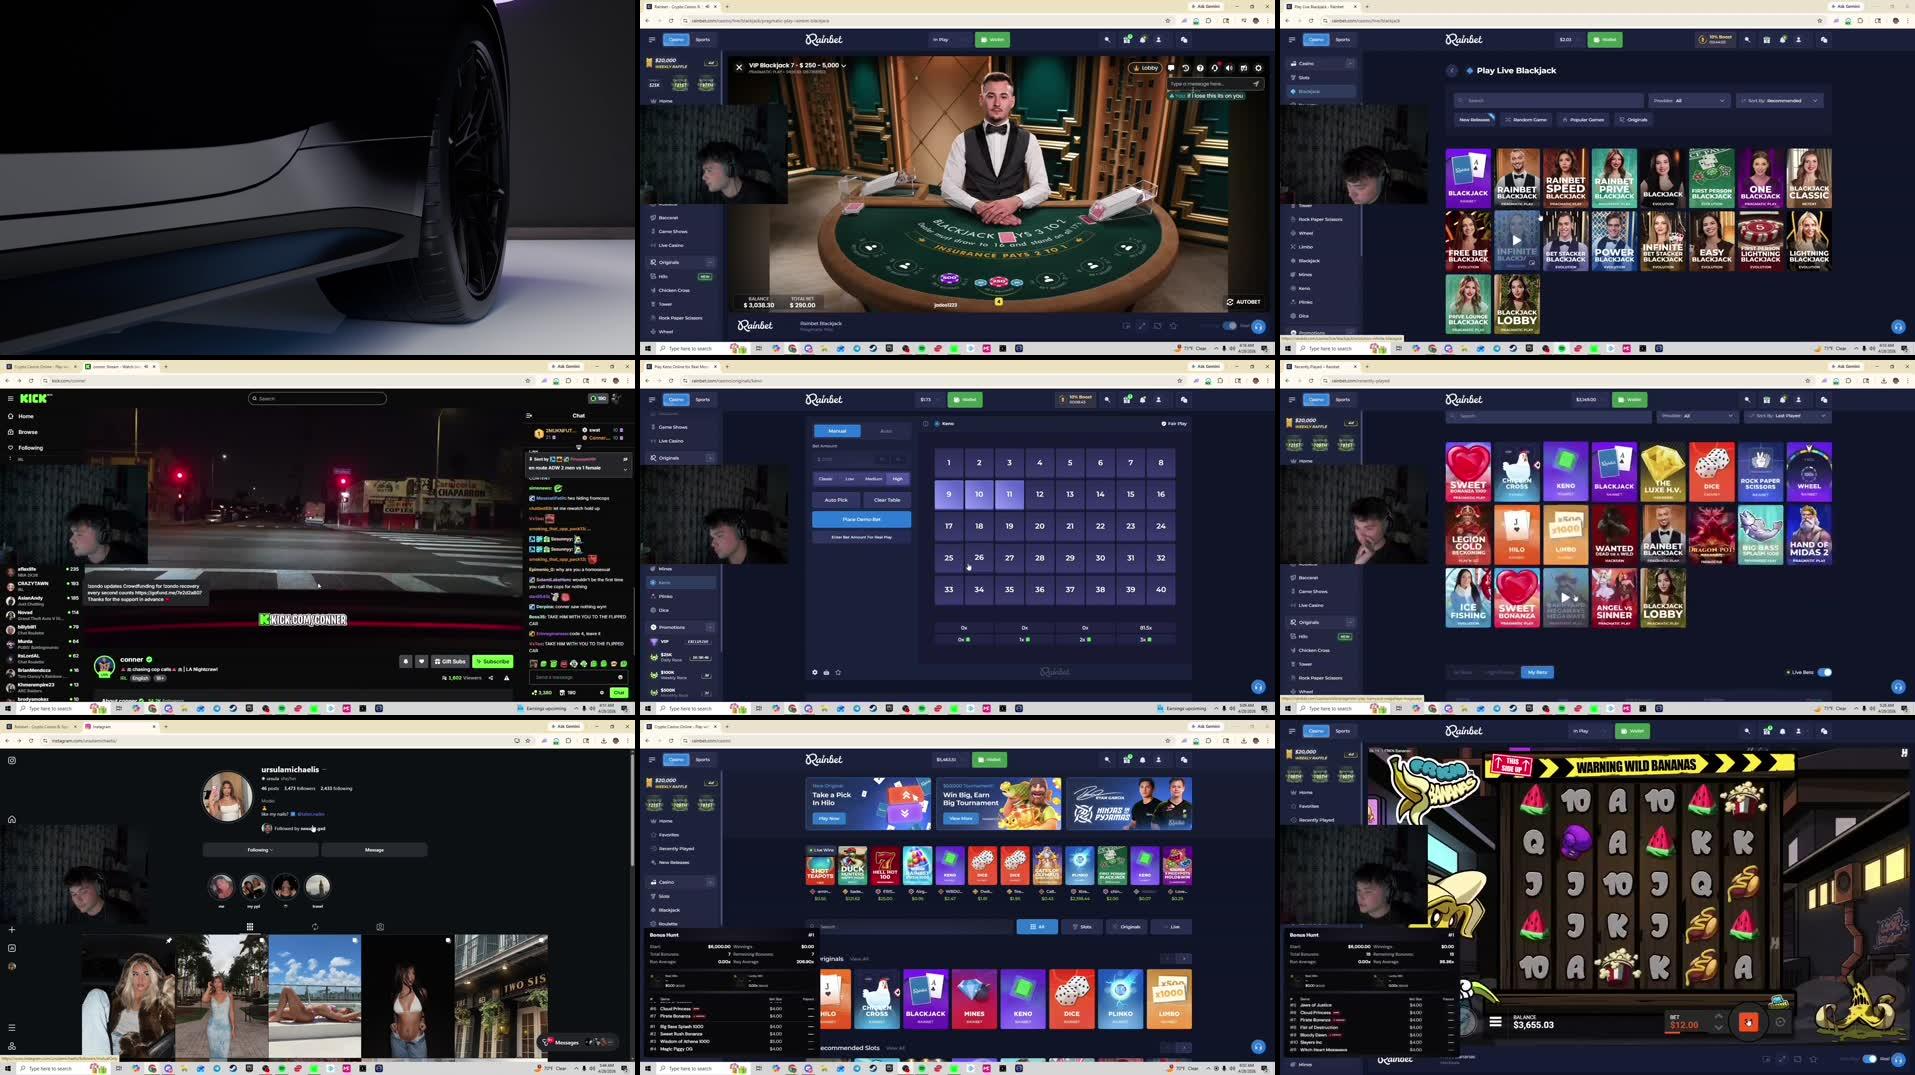The height and width of the screenshot is (1075, 1915).
Task: Pick Keno number 26
Action: 979,558
